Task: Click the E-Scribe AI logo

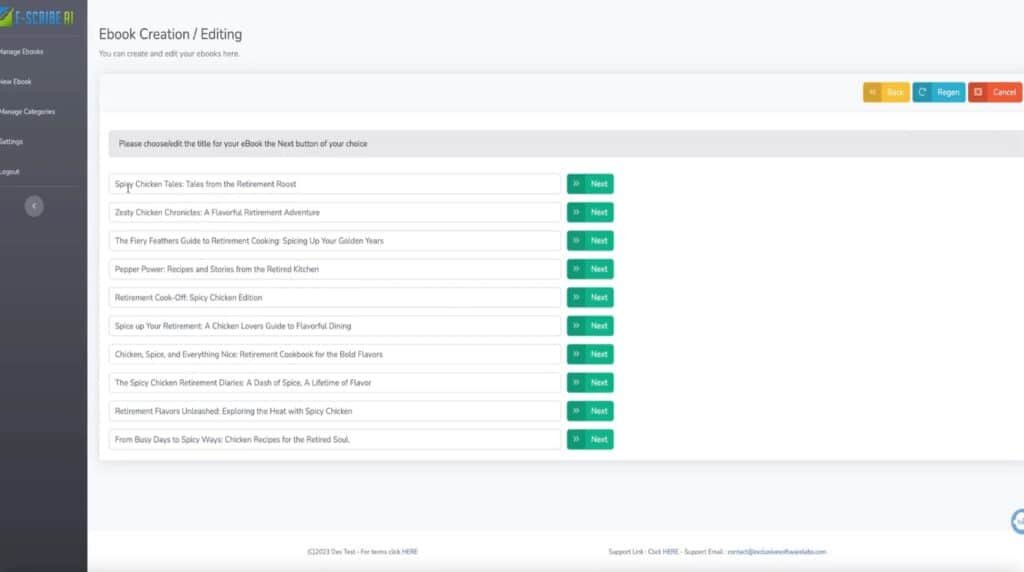Action: point(37,18)
